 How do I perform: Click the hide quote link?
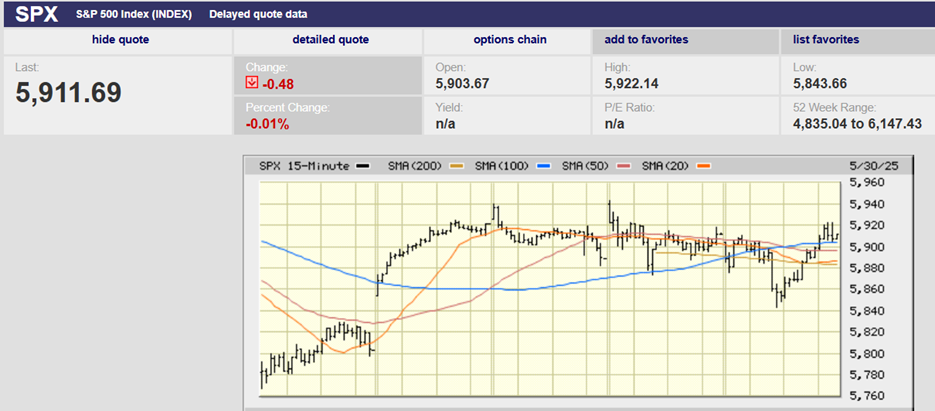(120, 40)
